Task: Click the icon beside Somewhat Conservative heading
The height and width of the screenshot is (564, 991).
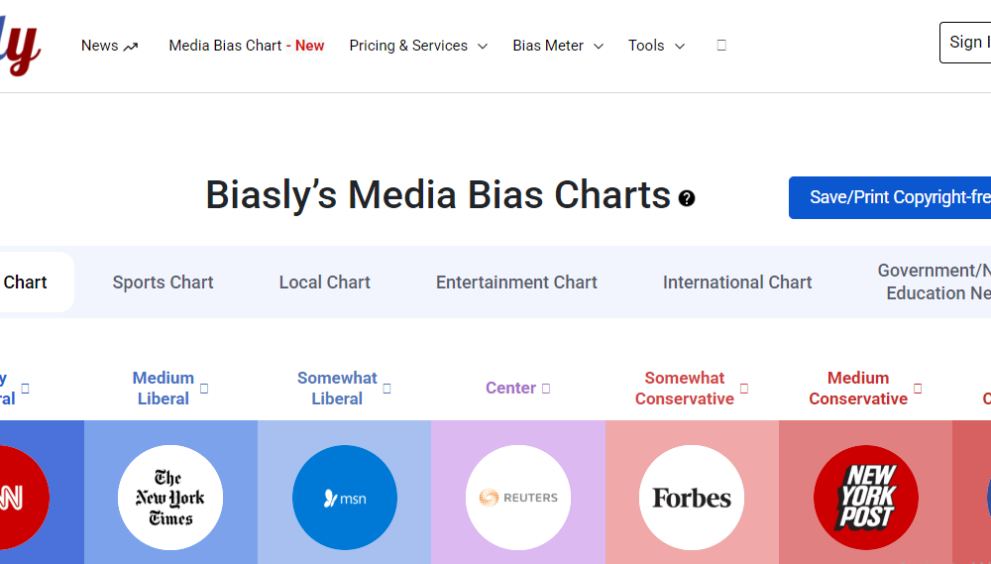Action: (x=744, y=389)
